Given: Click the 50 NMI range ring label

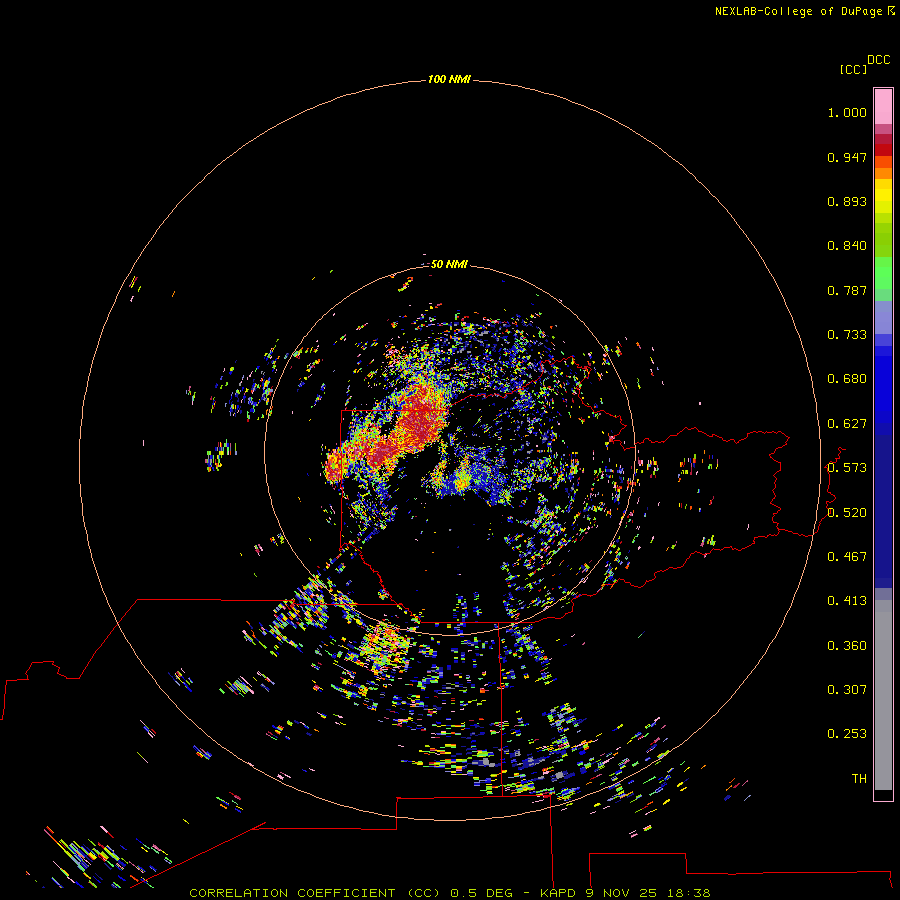Looking at the screenshot, I should 449,264.
